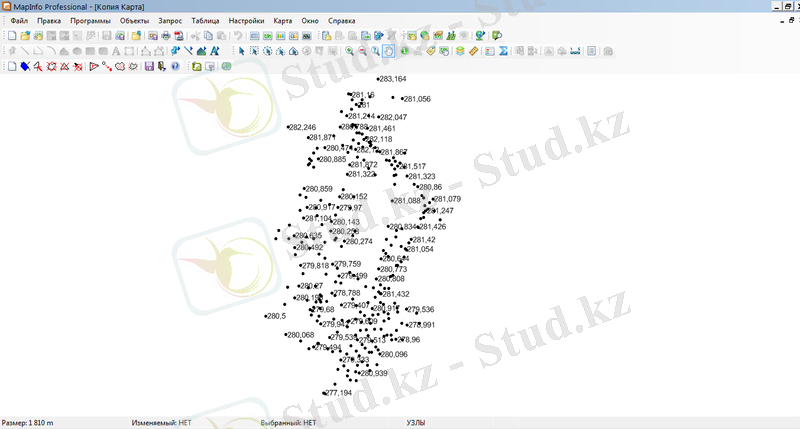Screen dimensions: 800x429
Task: Click the green map search icon
Action: 497,36
